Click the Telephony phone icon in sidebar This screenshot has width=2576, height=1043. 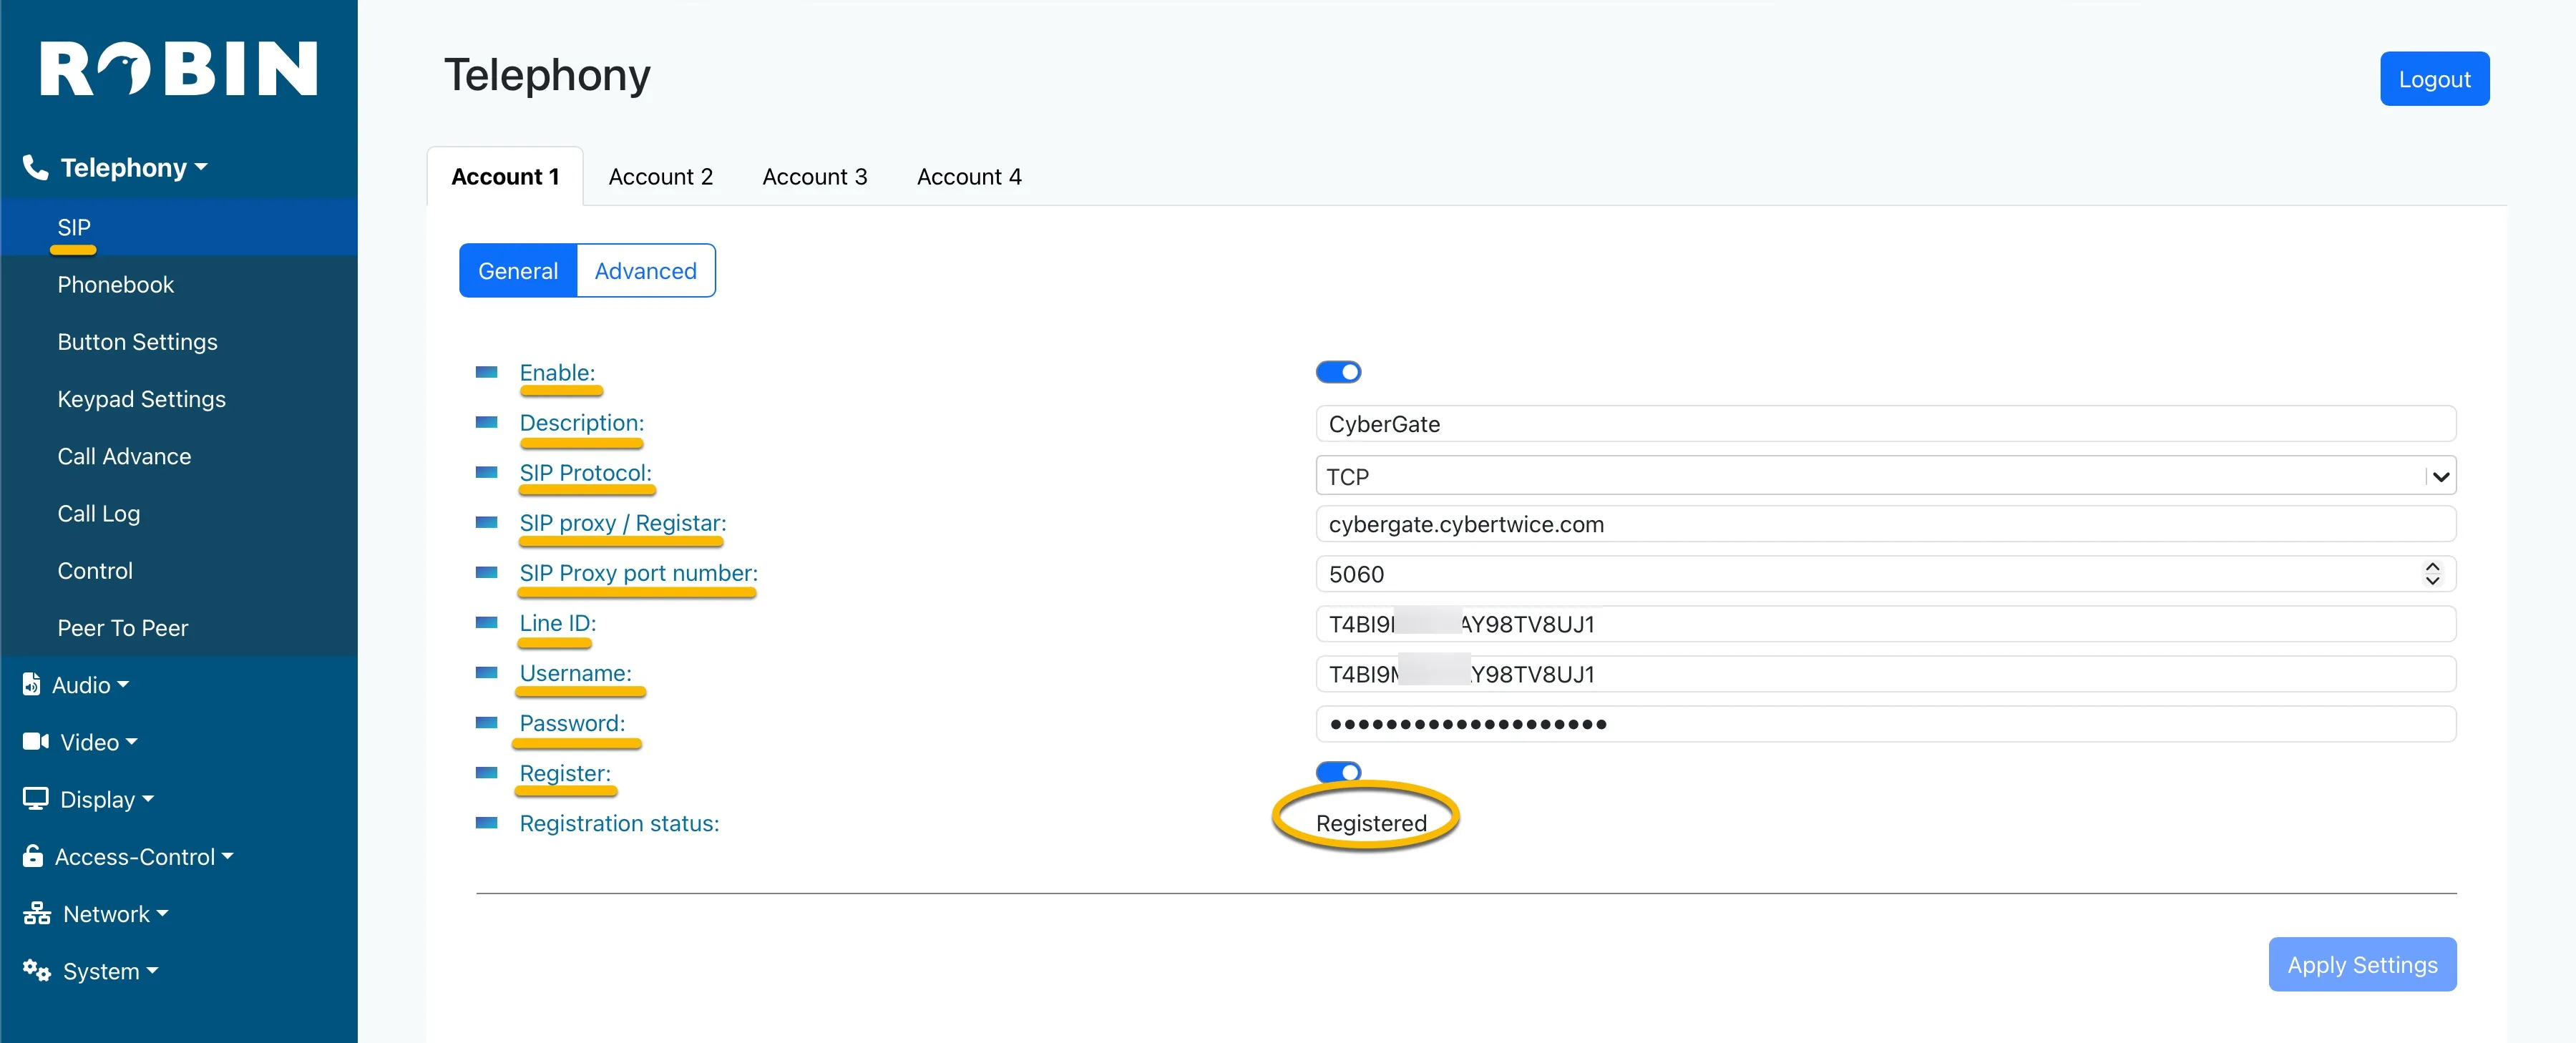pyautogui.click(x=35, y=167)
